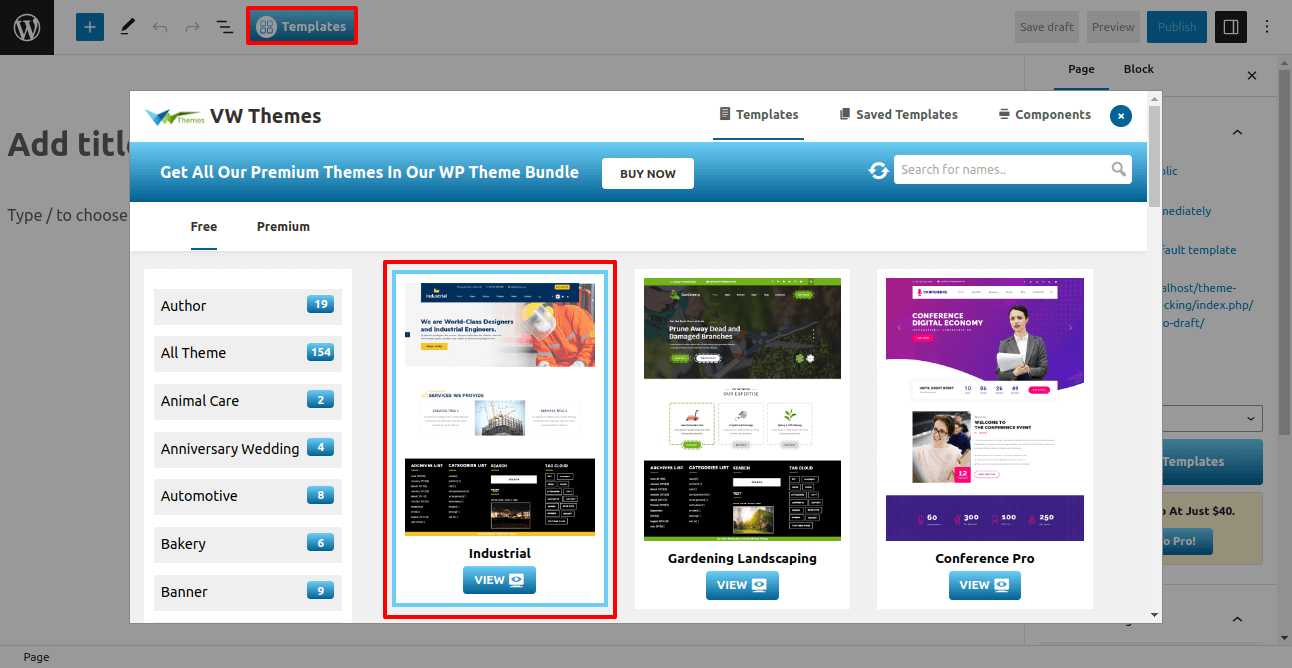Click the undo arrow icon

tap(160, 27)
